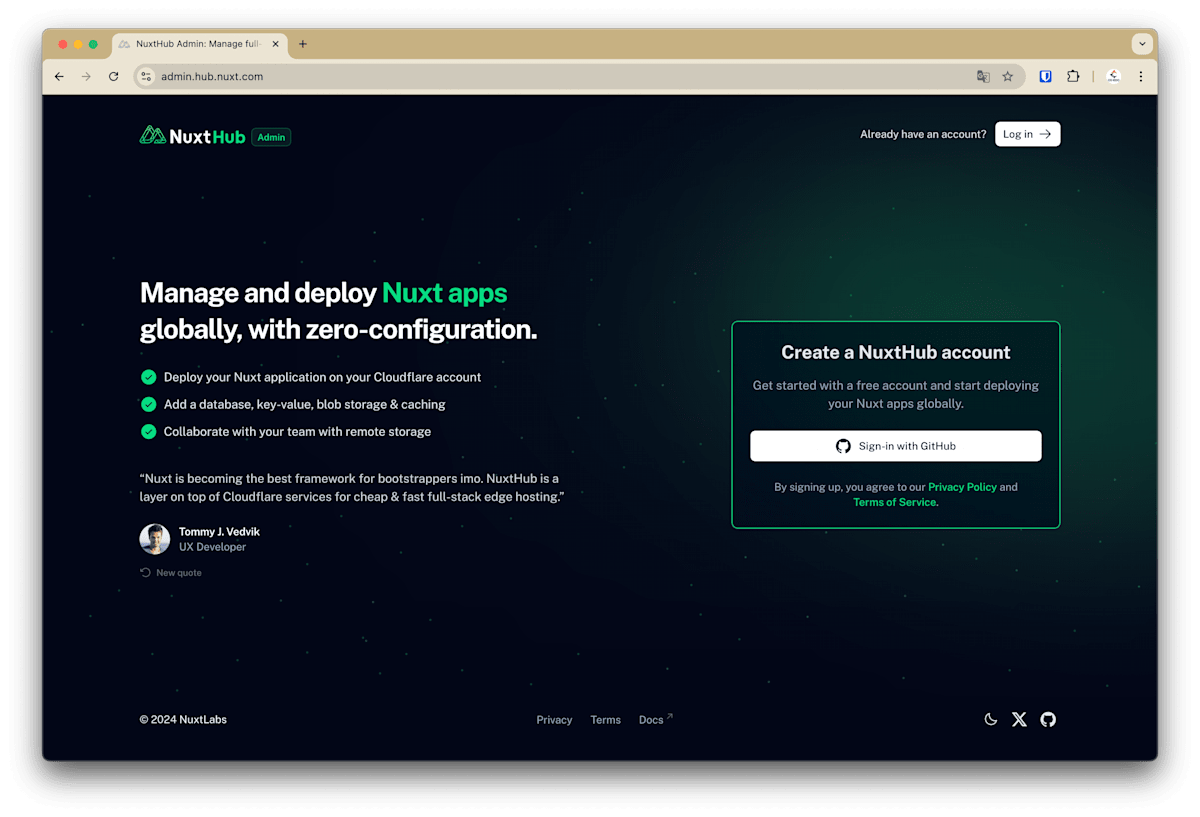
Task: Toggle dark mode with moon icon
Action: click(x=991, y=719)
